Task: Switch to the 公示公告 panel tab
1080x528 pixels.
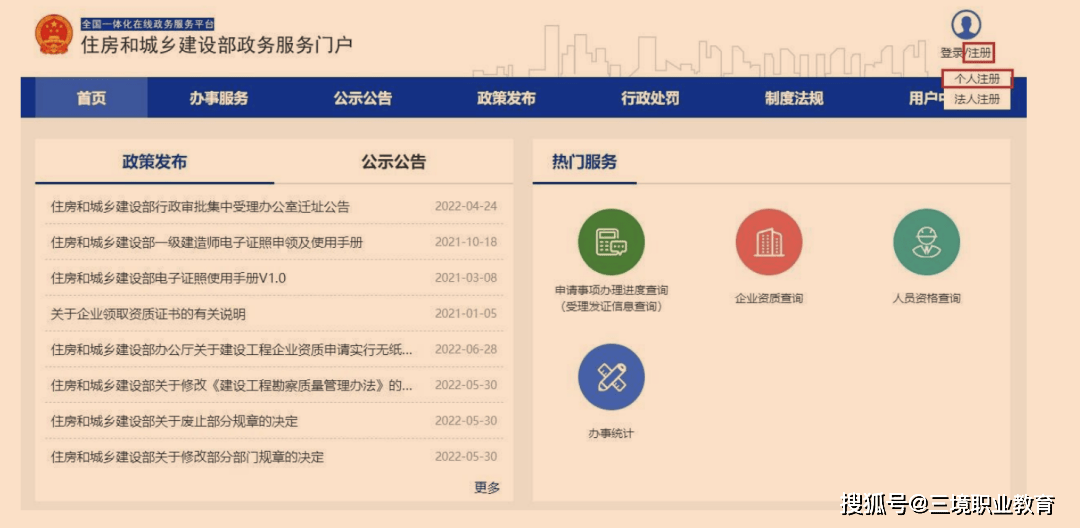Action: (x=393, y=162)
